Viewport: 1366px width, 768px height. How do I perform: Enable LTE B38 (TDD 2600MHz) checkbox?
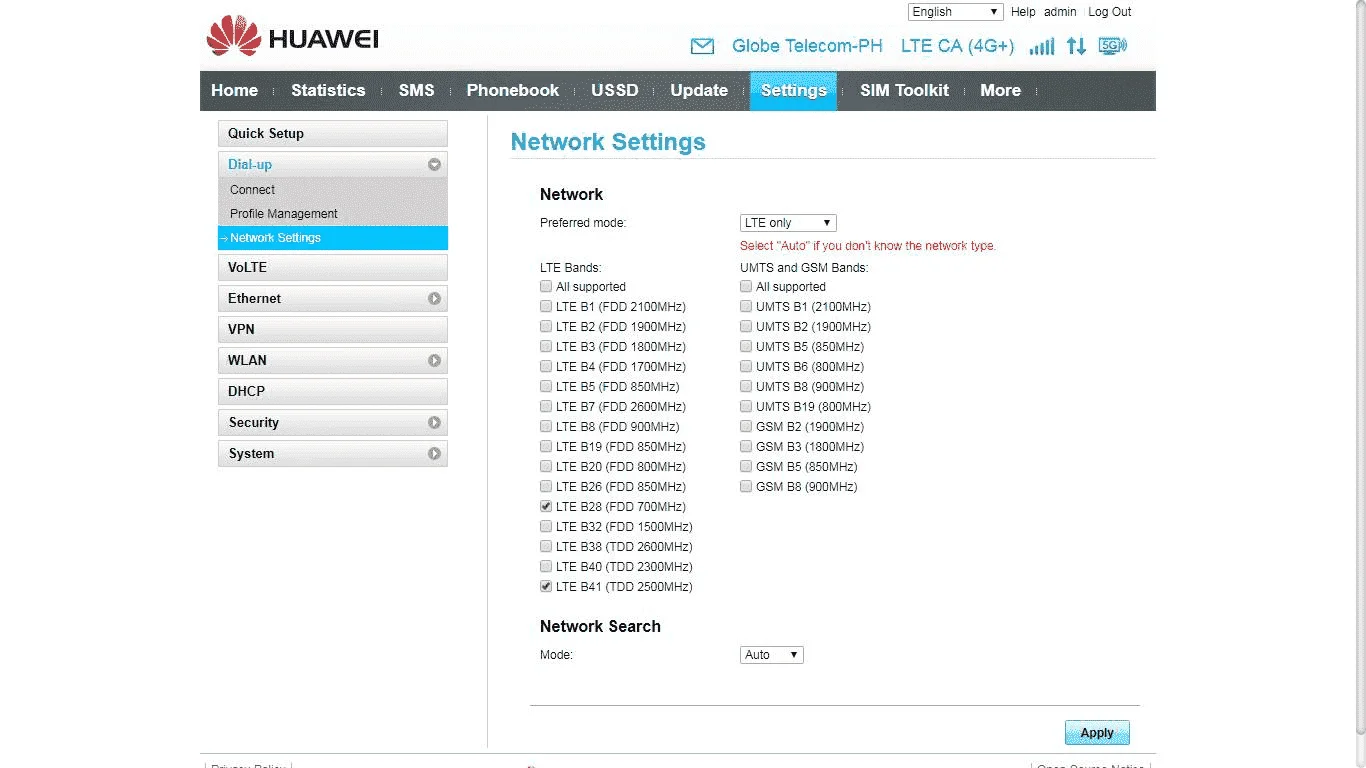(546, 547)
